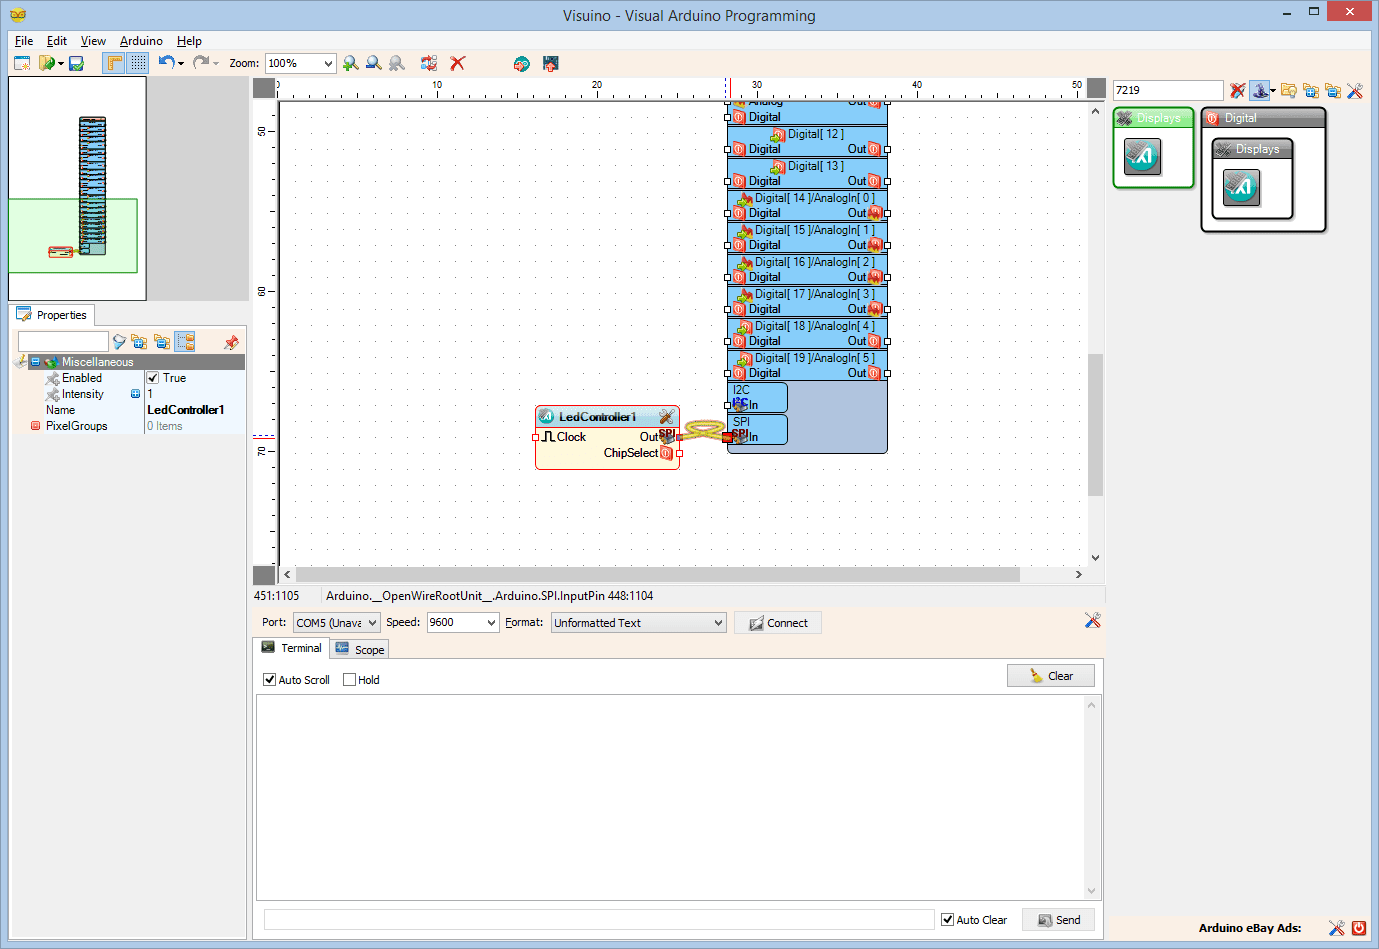
Task: Switch to the Scope tab
Action: point(359,648)
